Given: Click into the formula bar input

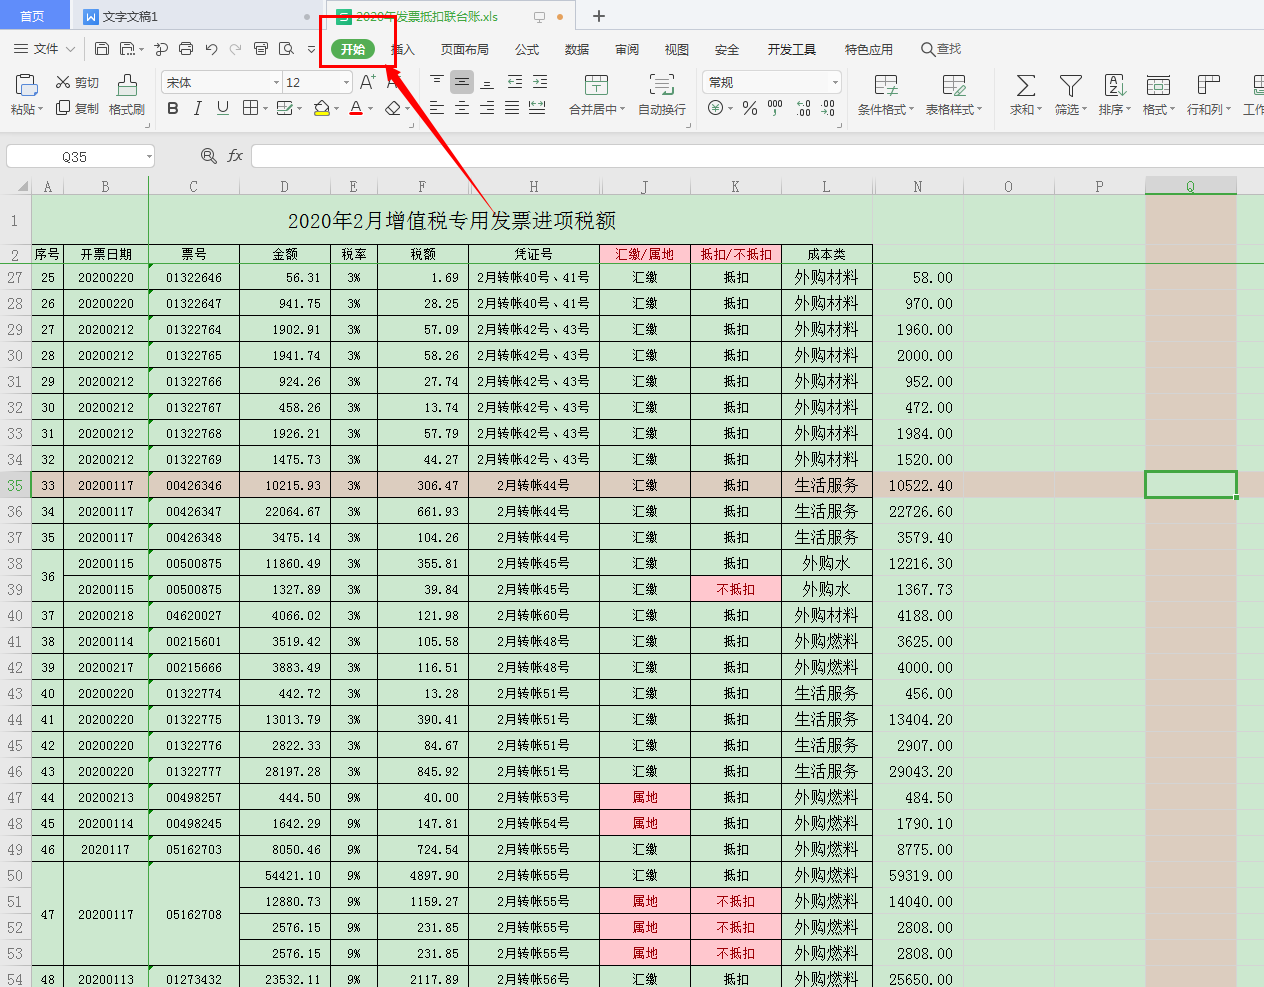Looking at the screenshot, I should 757,156.
